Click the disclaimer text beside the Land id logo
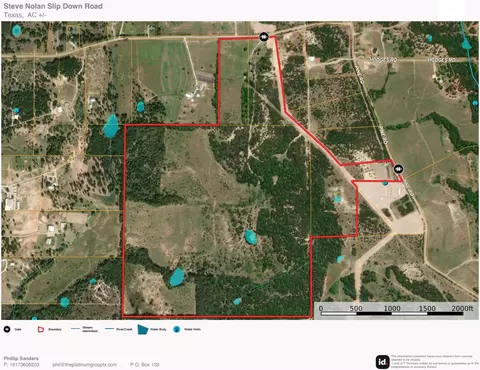This screenshot has height=370, width=480. tap(435, 361)
